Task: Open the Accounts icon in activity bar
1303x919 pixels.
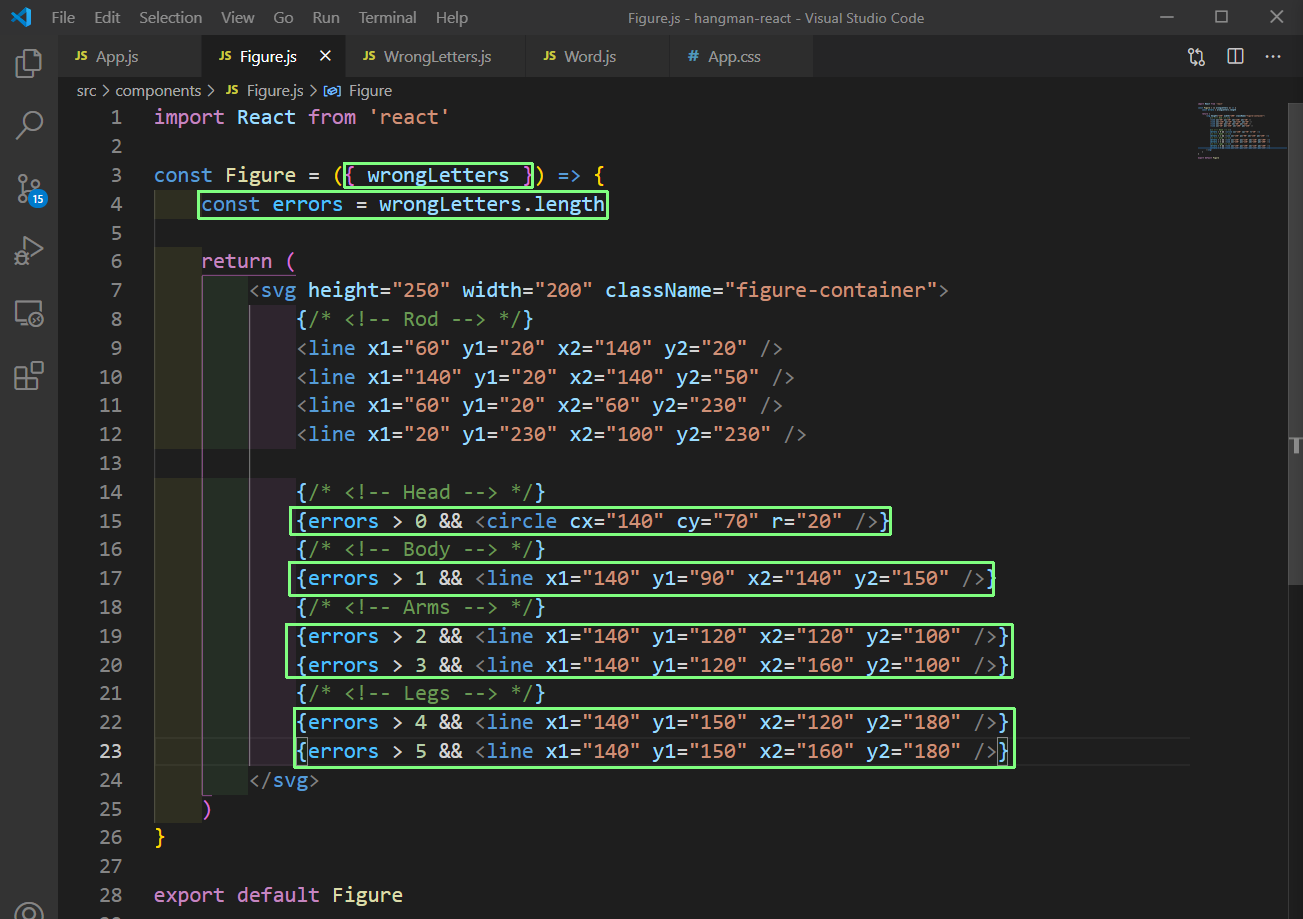Action: pos(29,911)
